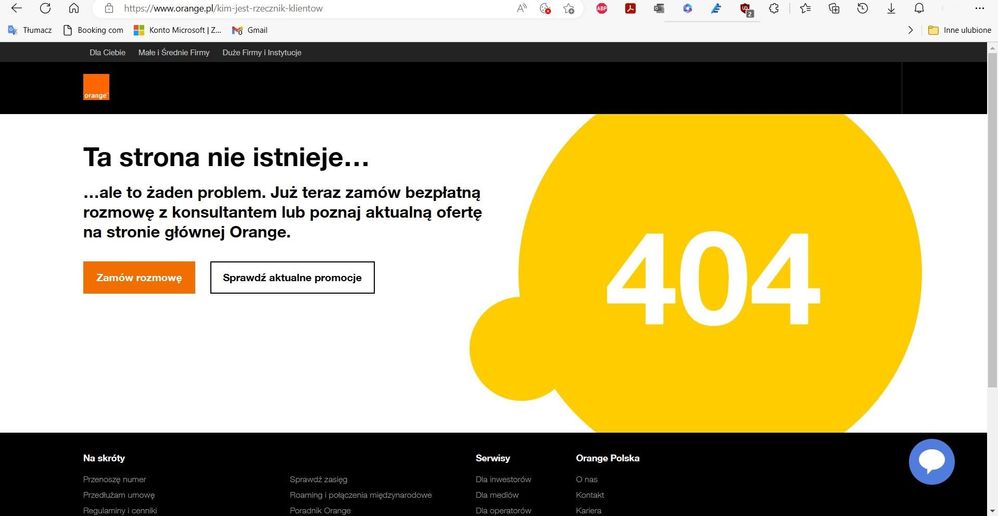The width and height of the screenshot is (998, 516).
Task: Open browser History clock icon
Action: coord(862,8)
